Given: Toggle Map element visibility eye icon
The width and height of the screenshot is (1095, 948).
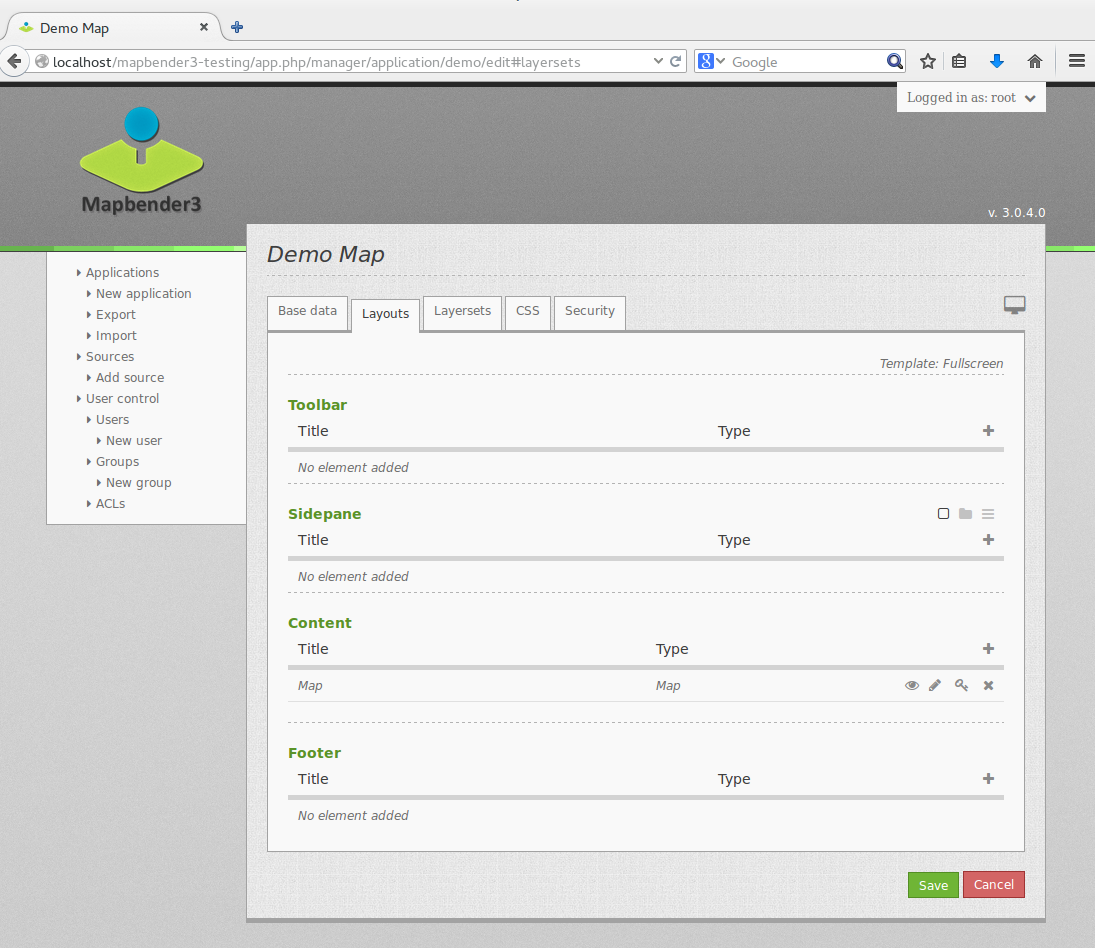Looking at the screenshot, I should [911, 686].
